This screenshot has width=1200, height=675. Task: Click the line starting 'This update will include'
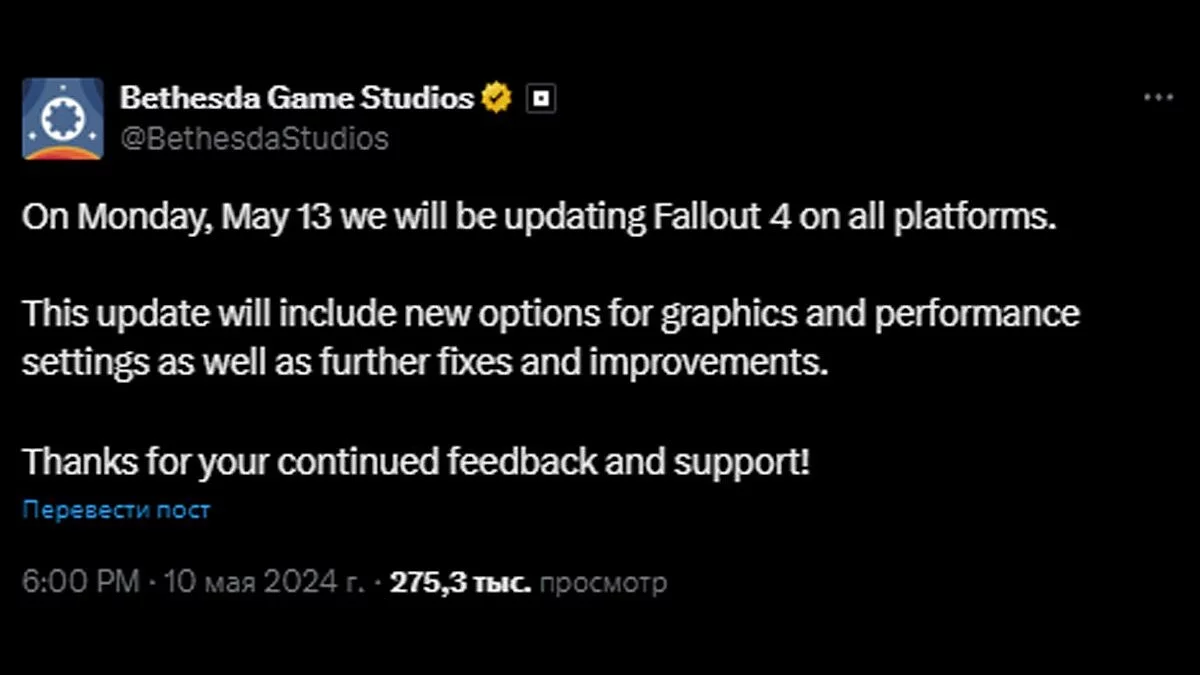550,314
